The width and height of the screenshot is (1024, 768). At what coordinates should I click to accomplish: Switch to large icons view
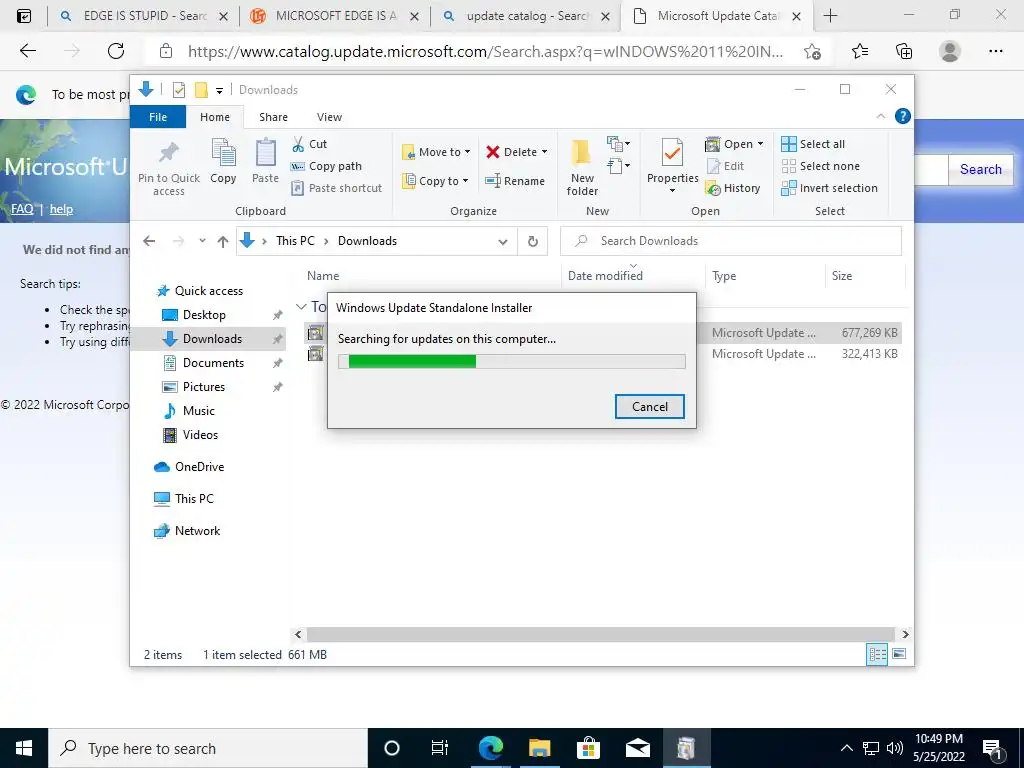[899, 654]
